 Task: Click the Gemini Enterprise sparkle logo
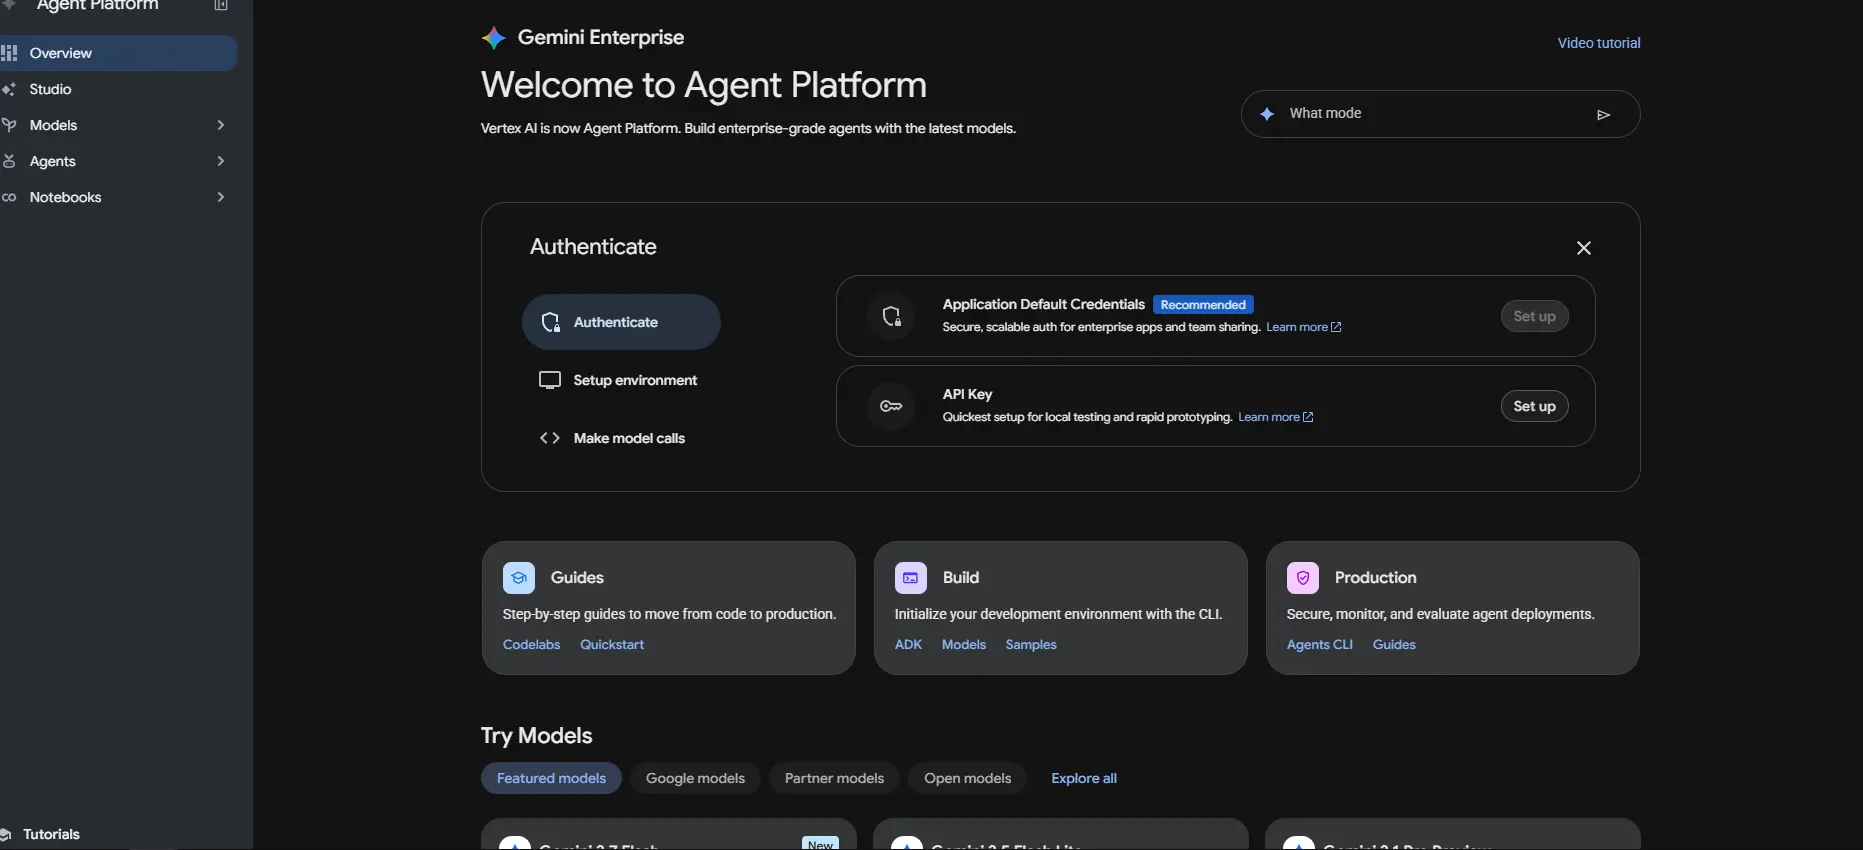pos(494,38)
